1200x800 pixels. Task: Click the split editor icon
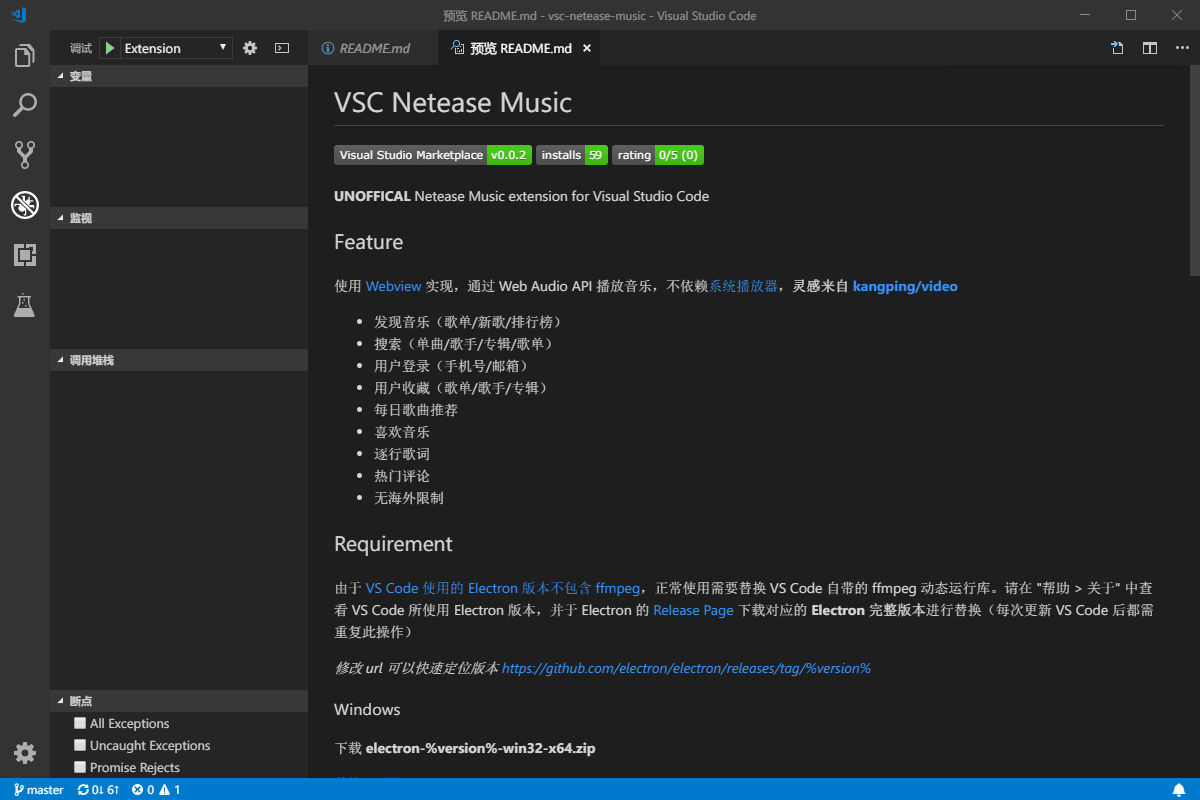point(1149,47)
